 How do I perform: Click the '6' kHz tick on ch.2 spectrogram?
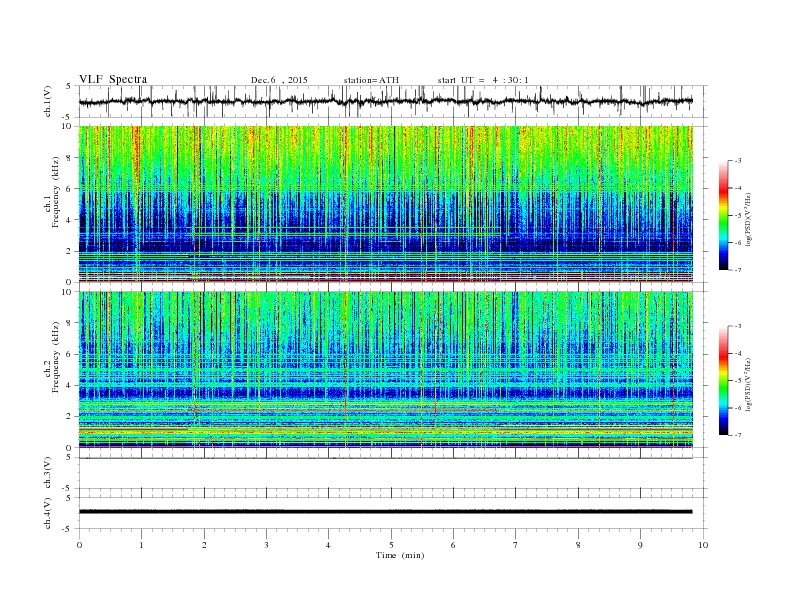70,354
